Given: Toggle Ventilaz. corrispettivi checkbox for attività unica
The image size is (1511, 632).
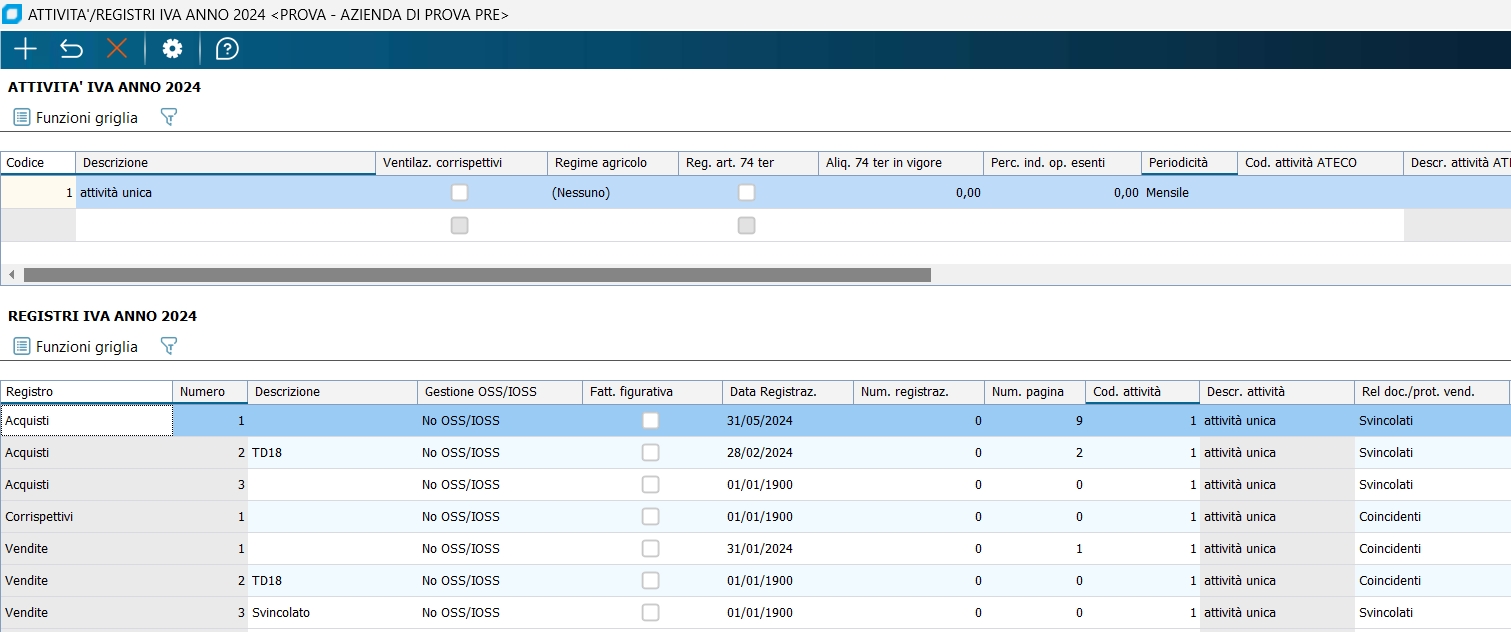Looking at the screenshot, I should coord(459,193).
